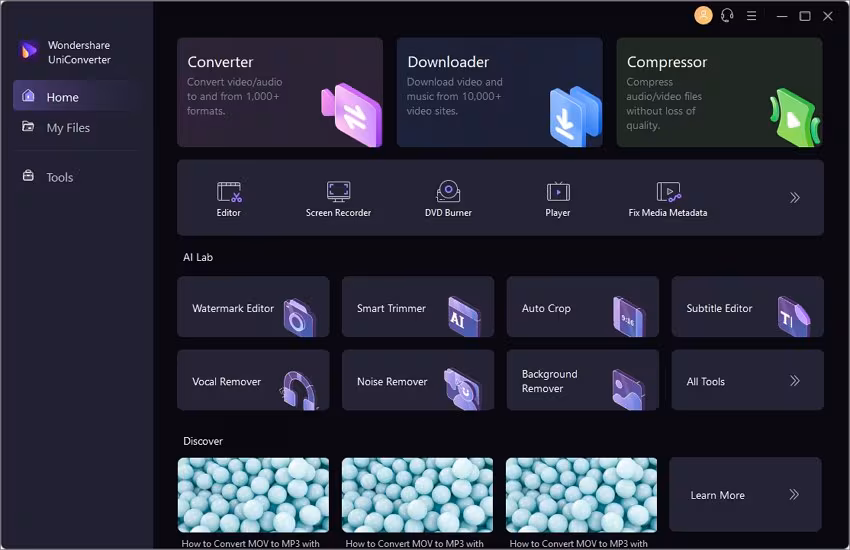
Task: Expand more tools with double chevron in toolbar row
Action: click(795, 197)
